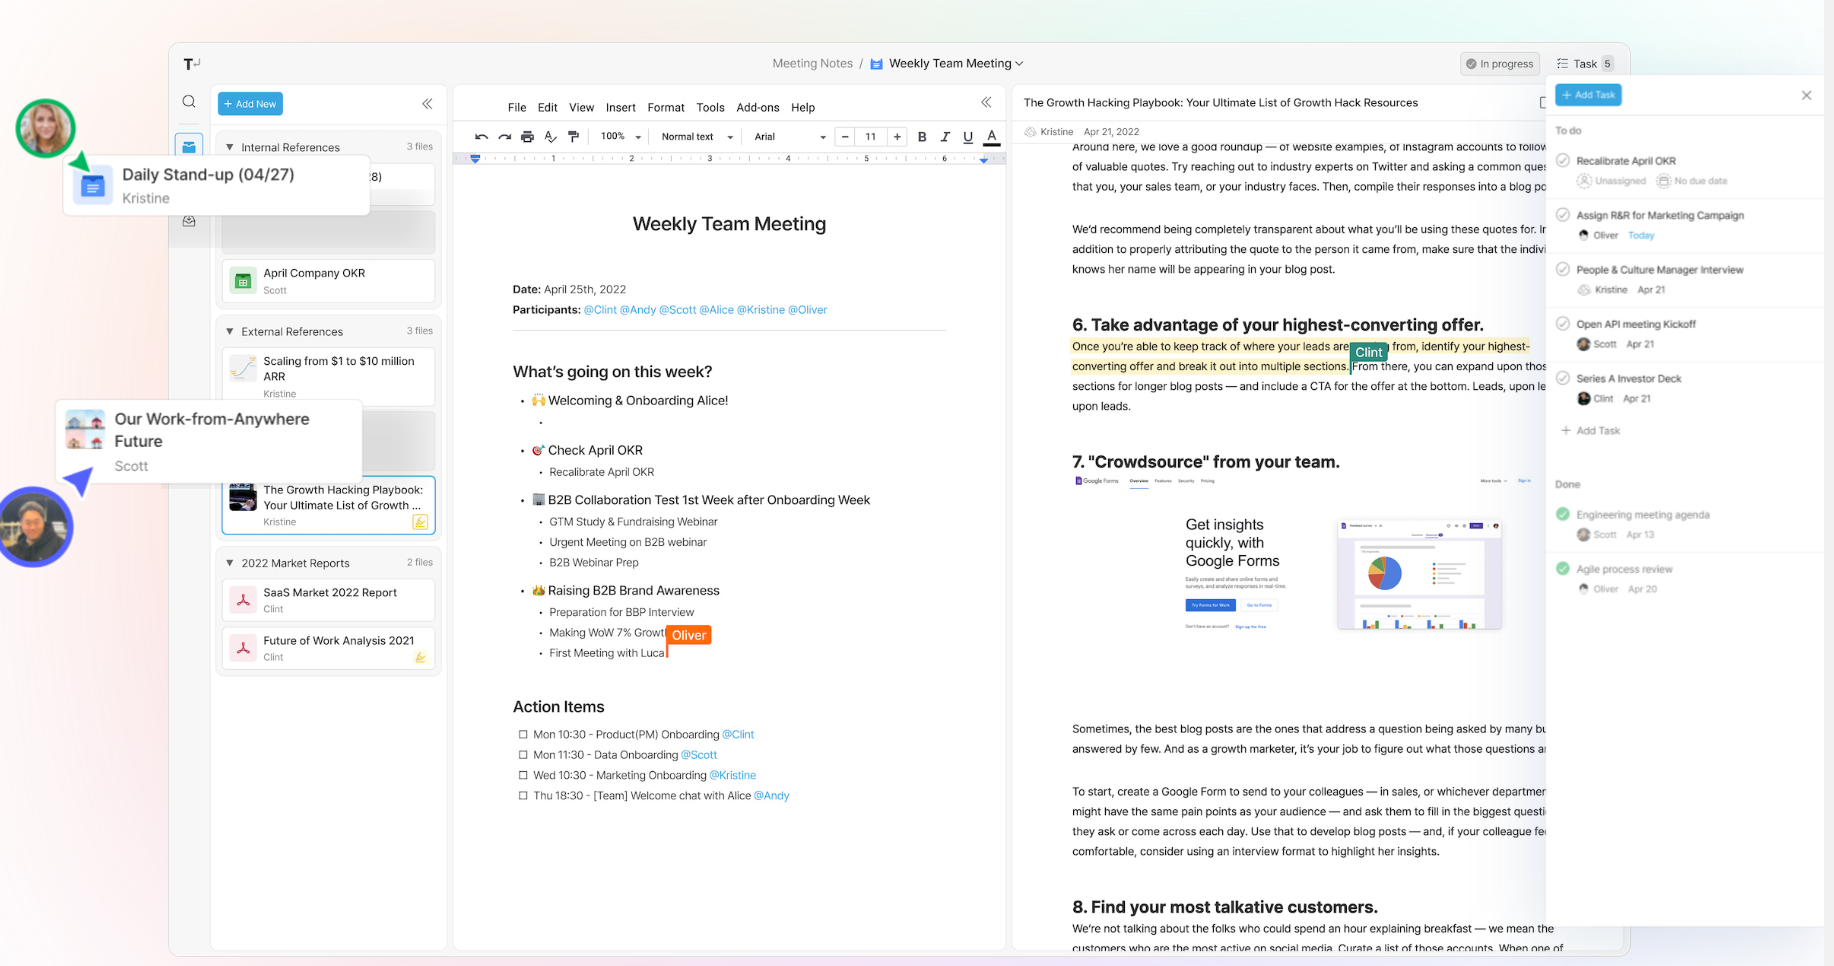Toggle bold formatting
The image size is (1834, 966).
point(922,137)
